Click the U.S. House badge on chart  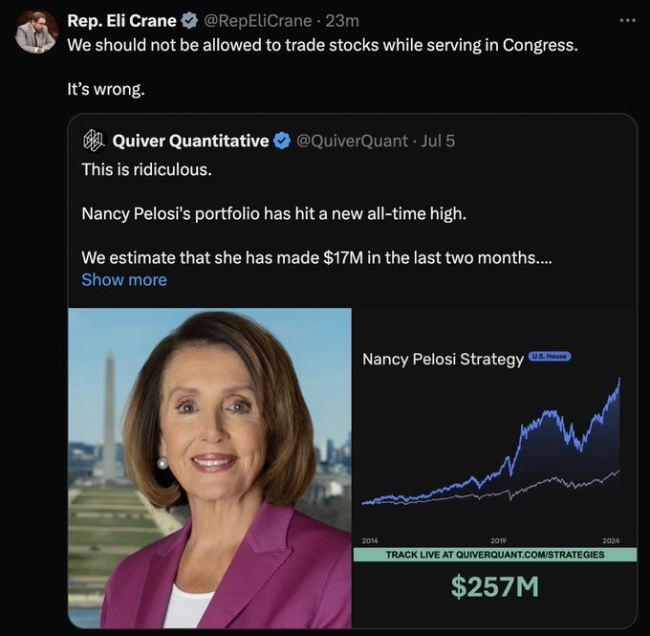coord(549,356)
